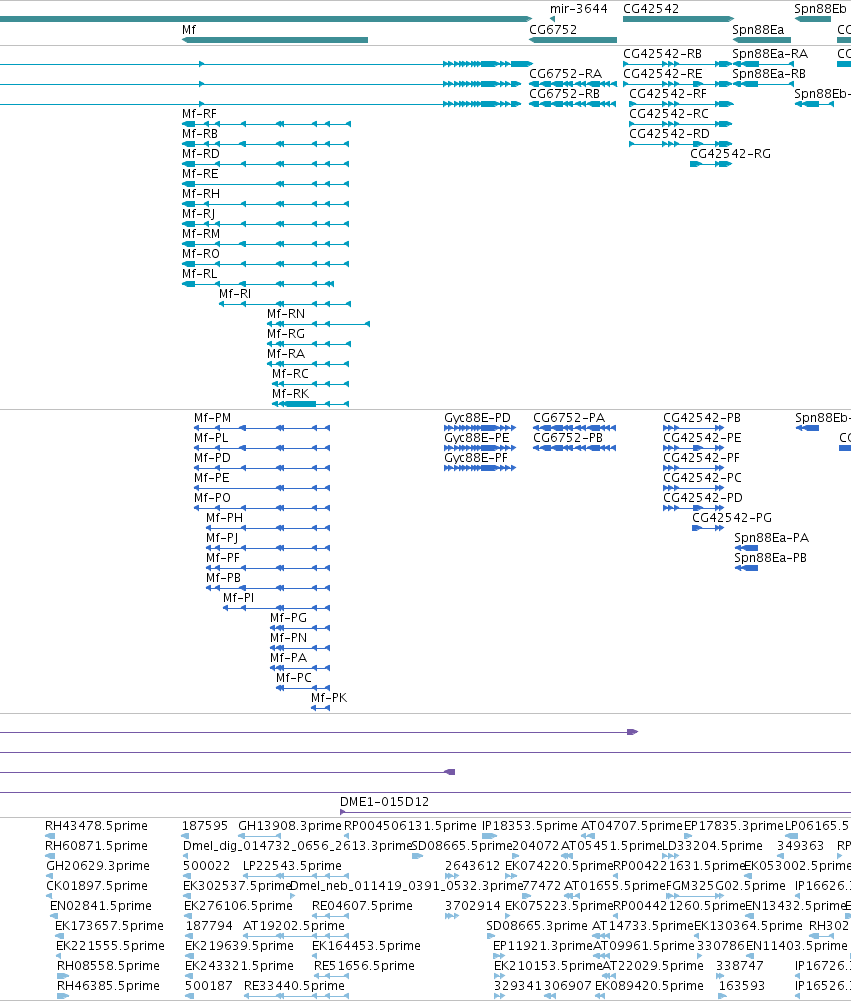The width and height of the screenshot is (851, 1001).
Task: Select protein Spn88Ea-PB
Action: click(770, 558)
